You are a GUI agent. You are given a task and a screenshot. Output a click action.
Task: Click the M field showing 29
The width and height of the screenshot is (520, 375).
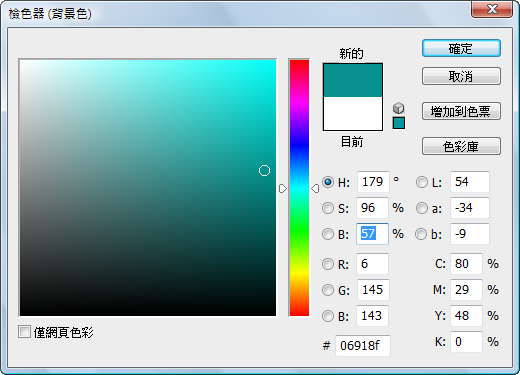(466, 290)
